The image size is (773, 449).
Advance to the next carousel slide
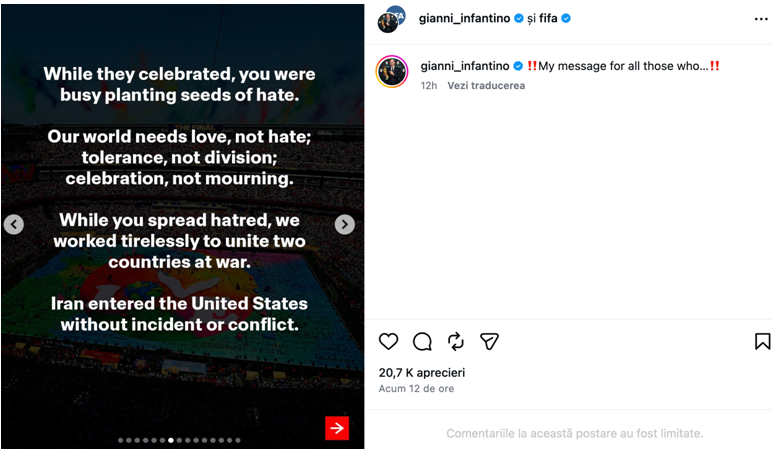[x=345, y=225]
